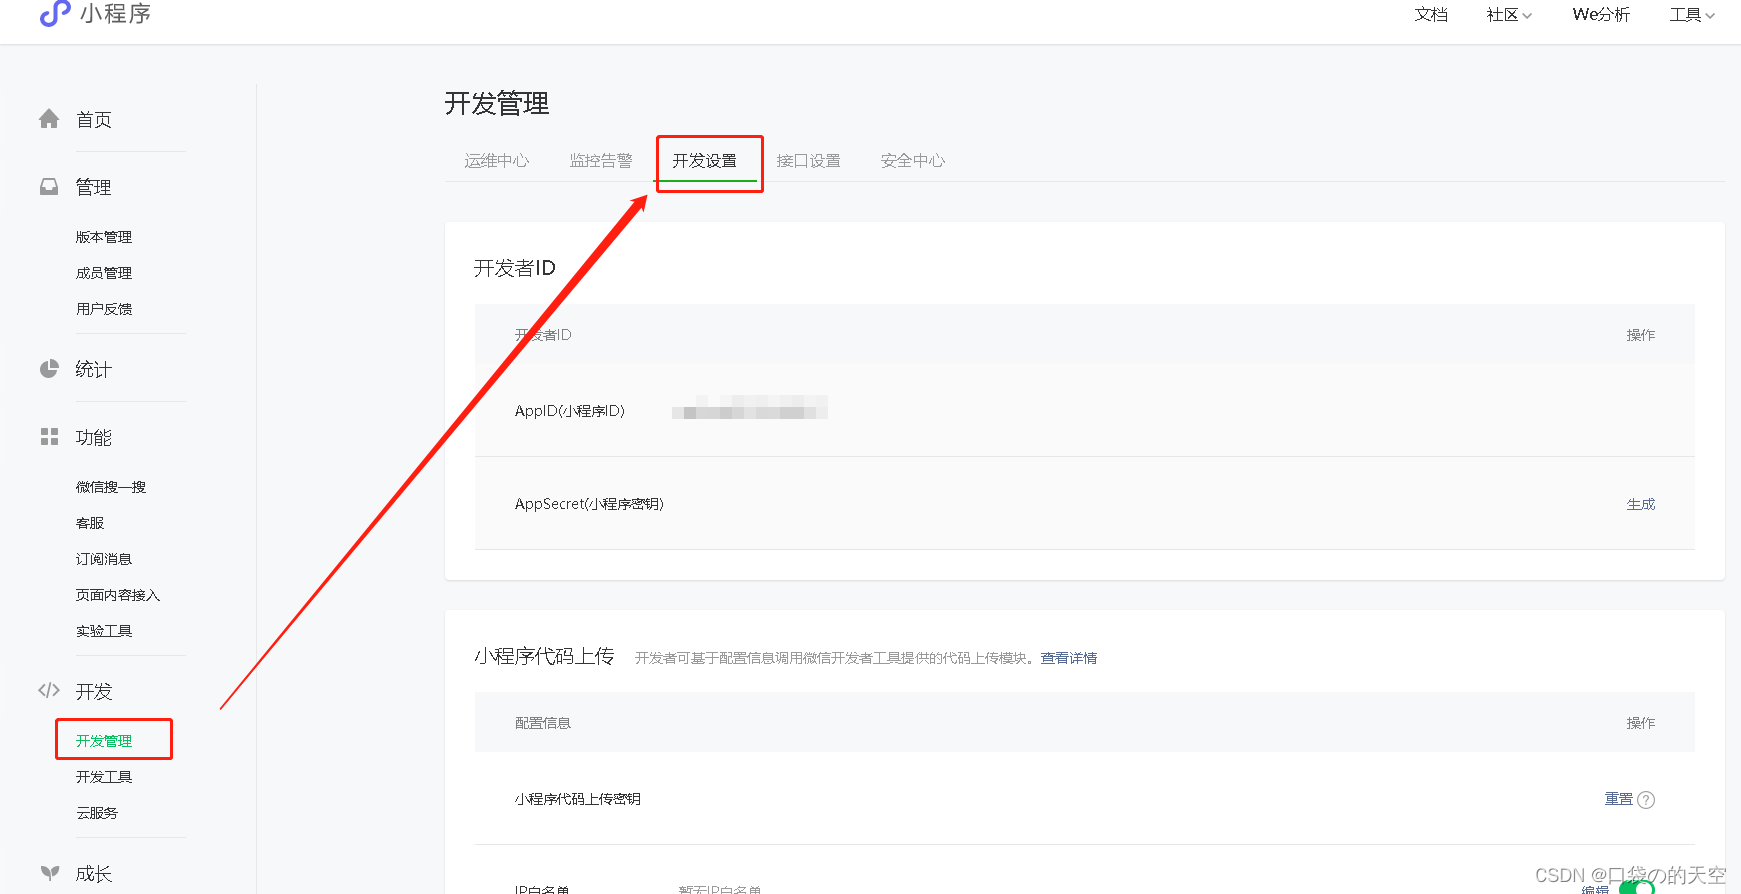Click the inbox icon beside 管理
The image size is (1741, 894).
click(x=49, y=187)
